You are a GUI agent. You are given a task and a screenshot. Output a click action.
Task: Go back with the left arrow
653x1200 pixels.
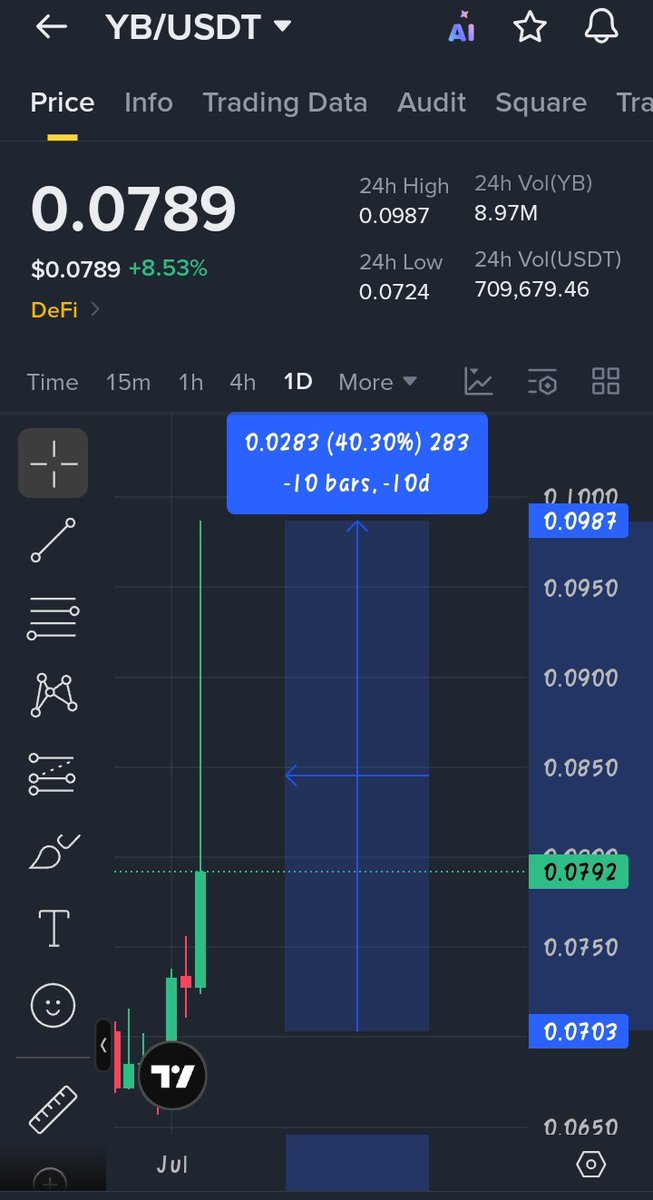pyautogui.click(x=51, y=27)
